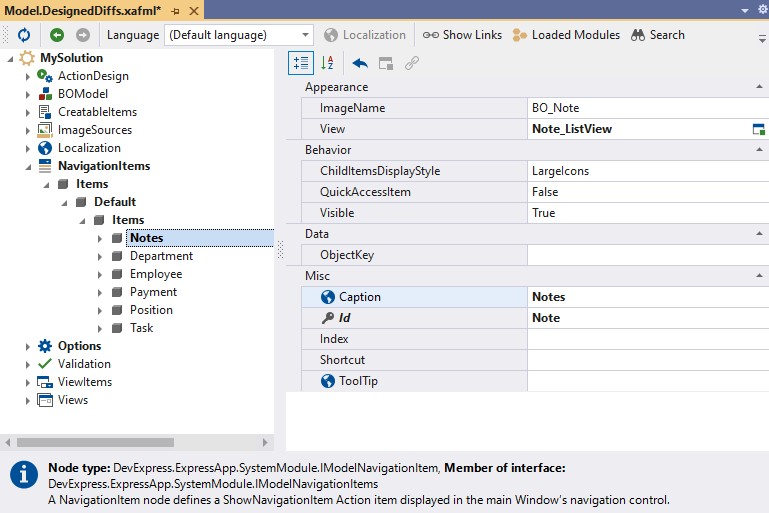Viewport: 769px width, 513px height.
Task: Click the CreatableItems document icon
Action: tap(45, 112)
